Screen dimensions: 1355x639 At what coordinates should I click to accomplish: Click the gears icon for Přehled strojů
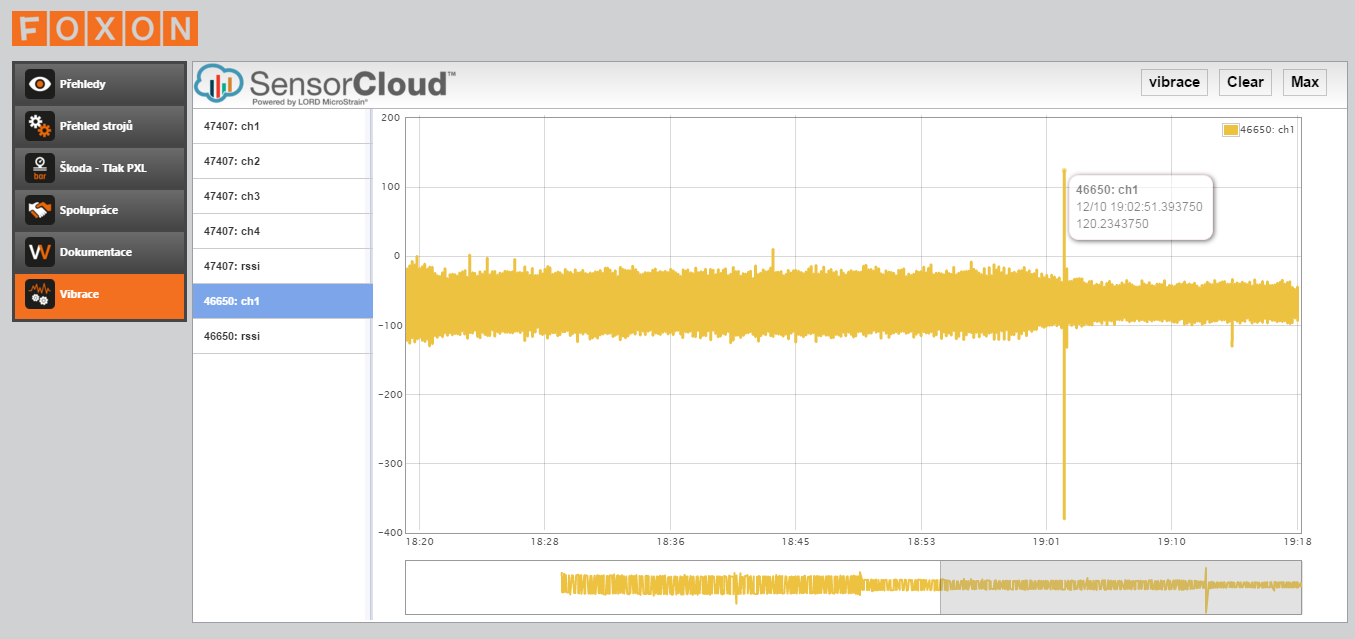pyautogui.click(x=40, y=126)
